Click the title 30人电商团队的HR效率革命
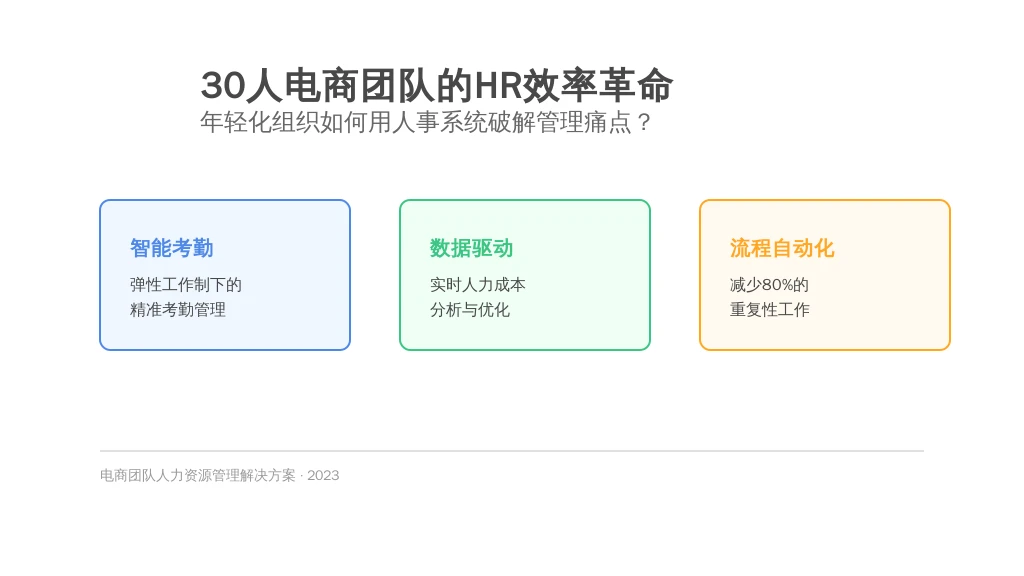Image resolution: width=1024 pixels, height=576 pixels. pyautogui.click(x=436, y=86)
